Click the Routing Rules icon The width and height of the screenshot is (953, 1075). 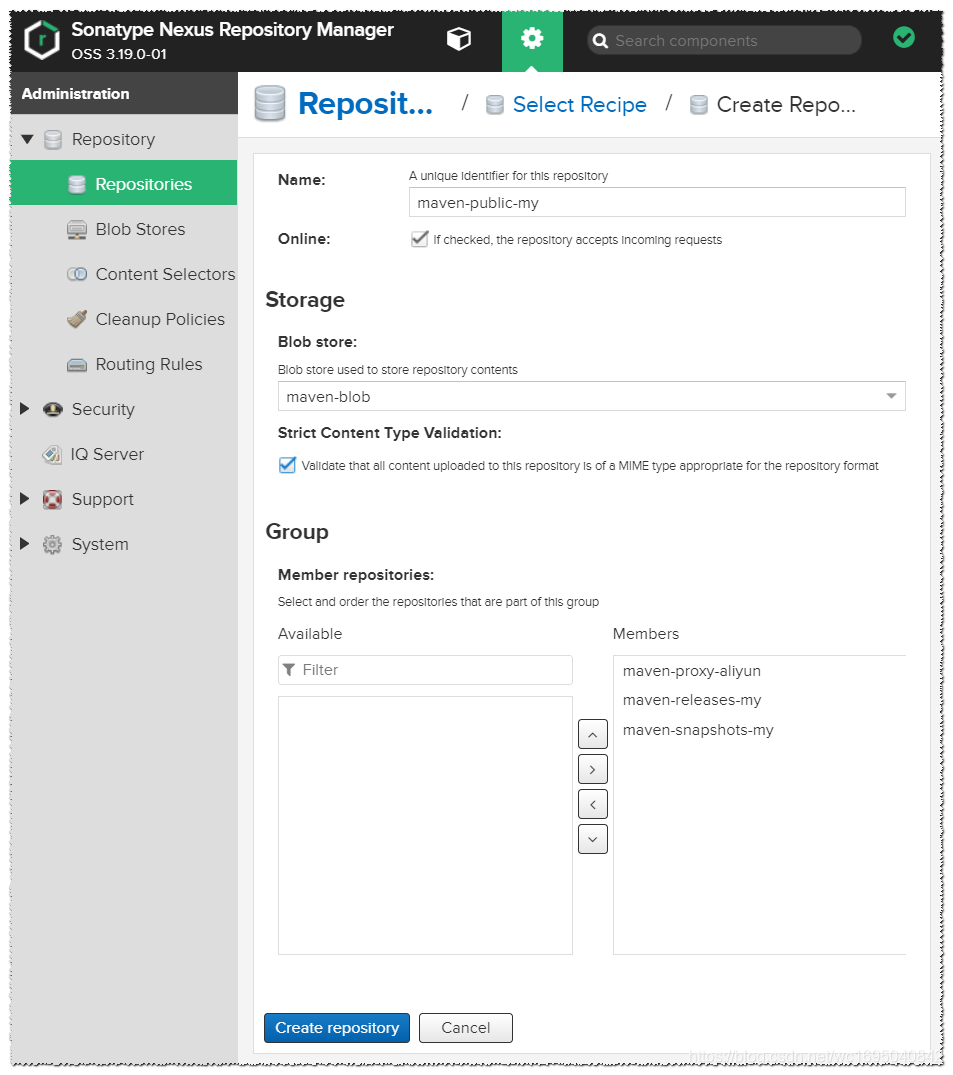pyautogui.click(x=77, y=364)
